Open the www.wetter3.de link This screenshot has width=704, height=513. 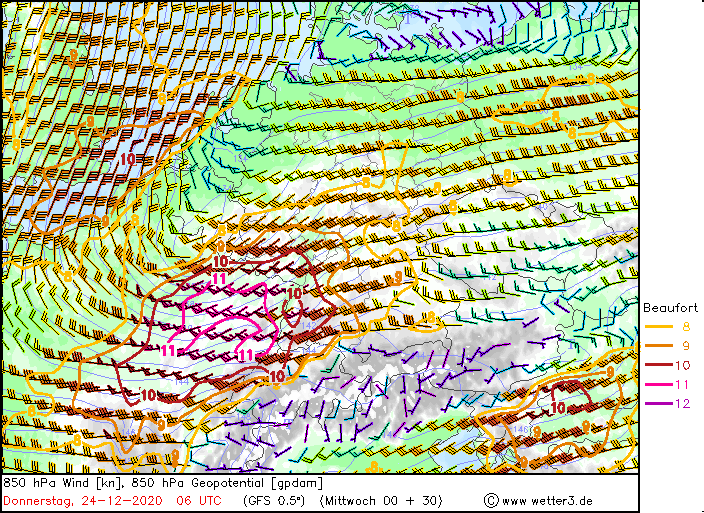tap(547, 500)
